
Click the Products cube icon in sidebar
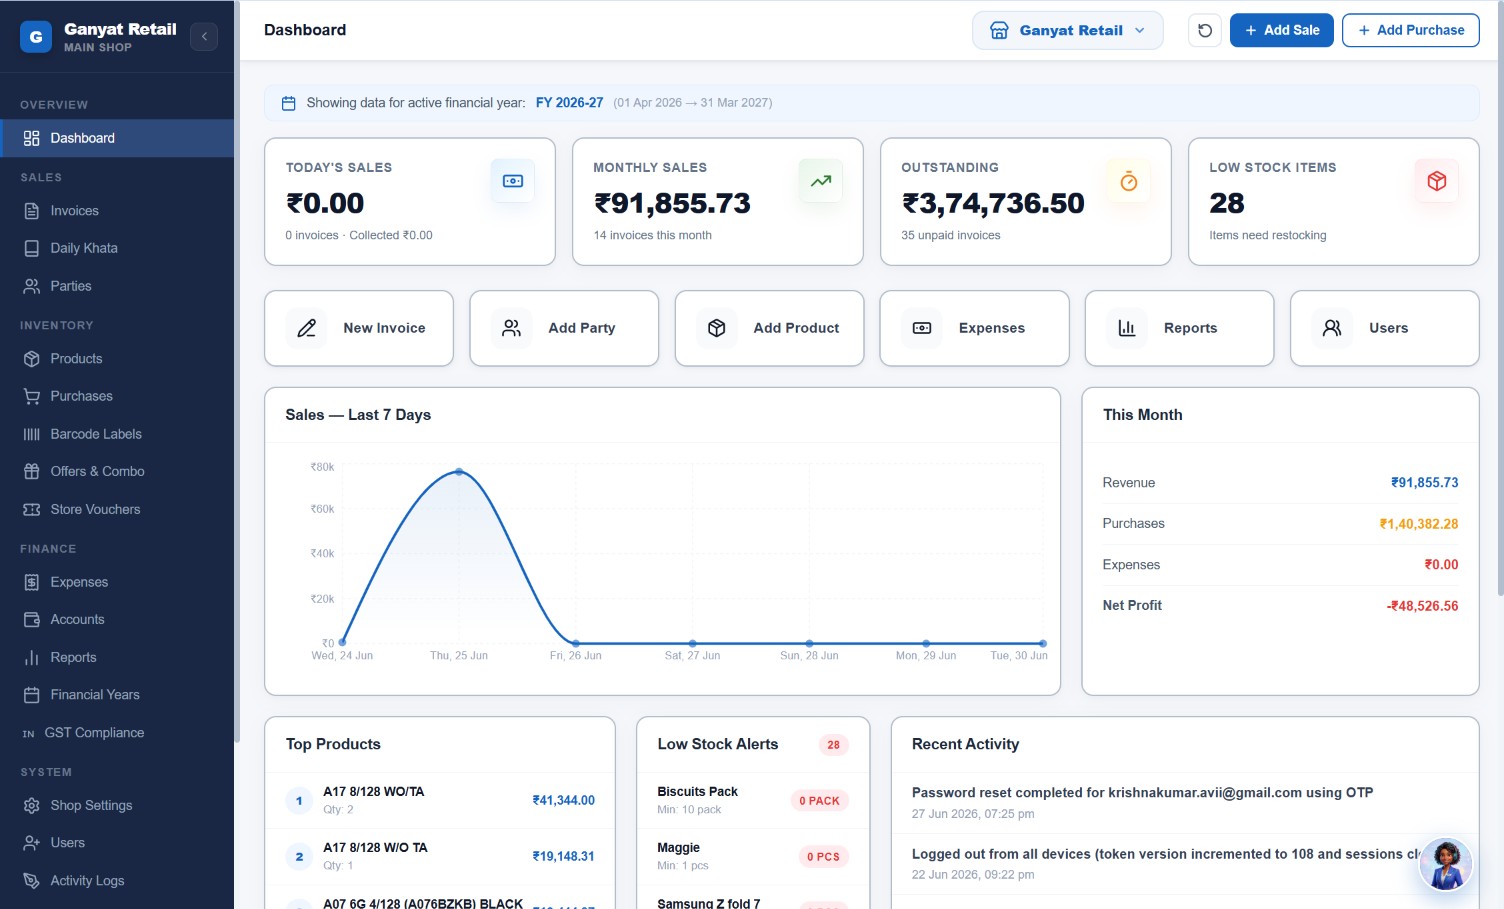[x=32, y=359]
